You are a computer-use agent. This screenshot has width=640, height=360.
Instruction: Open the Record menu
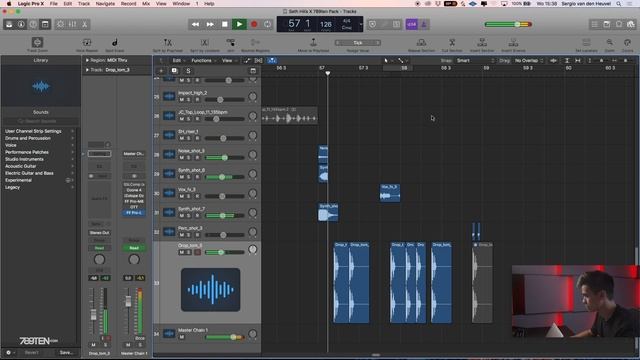pyautogui.click(x=128, y=4)
